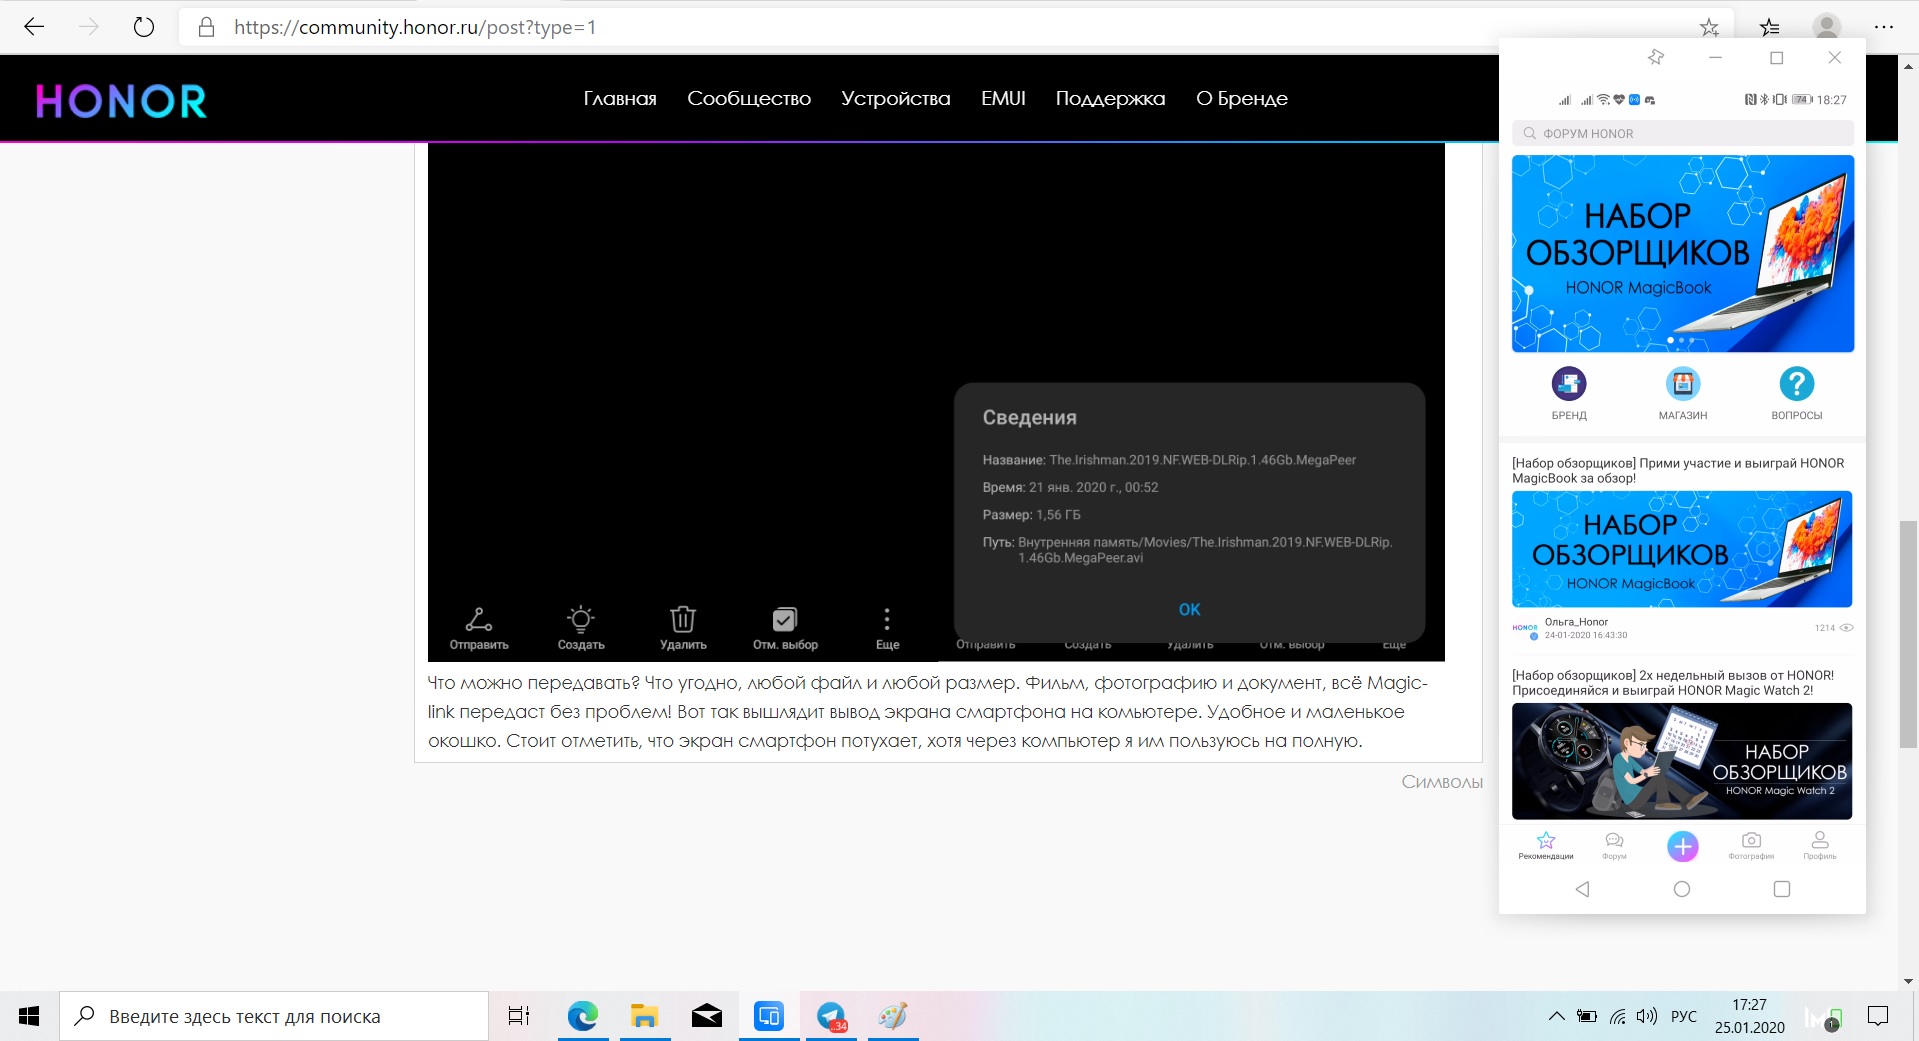Viewport: 1919px width, 1041px height.
Task: Click the browser back arrow
Action: (34, 27)
